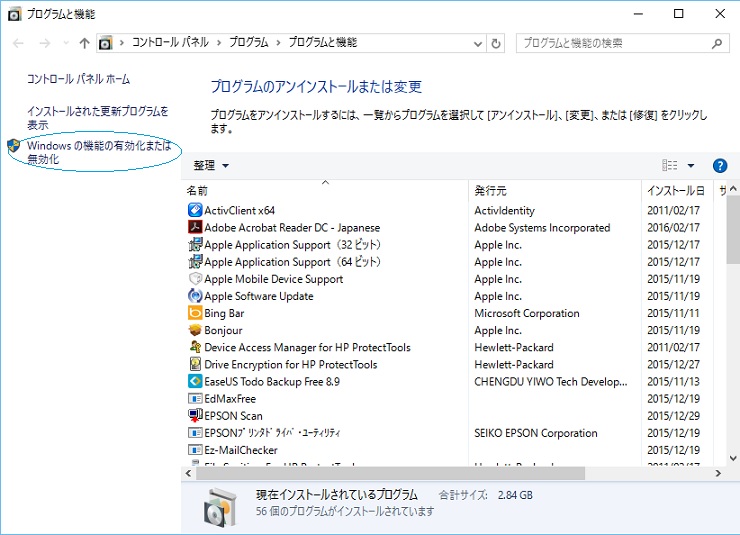This screenshot has height=535, width=740.
Task: Click the EPSON Scan icon
Action: (x=195, y=415)
